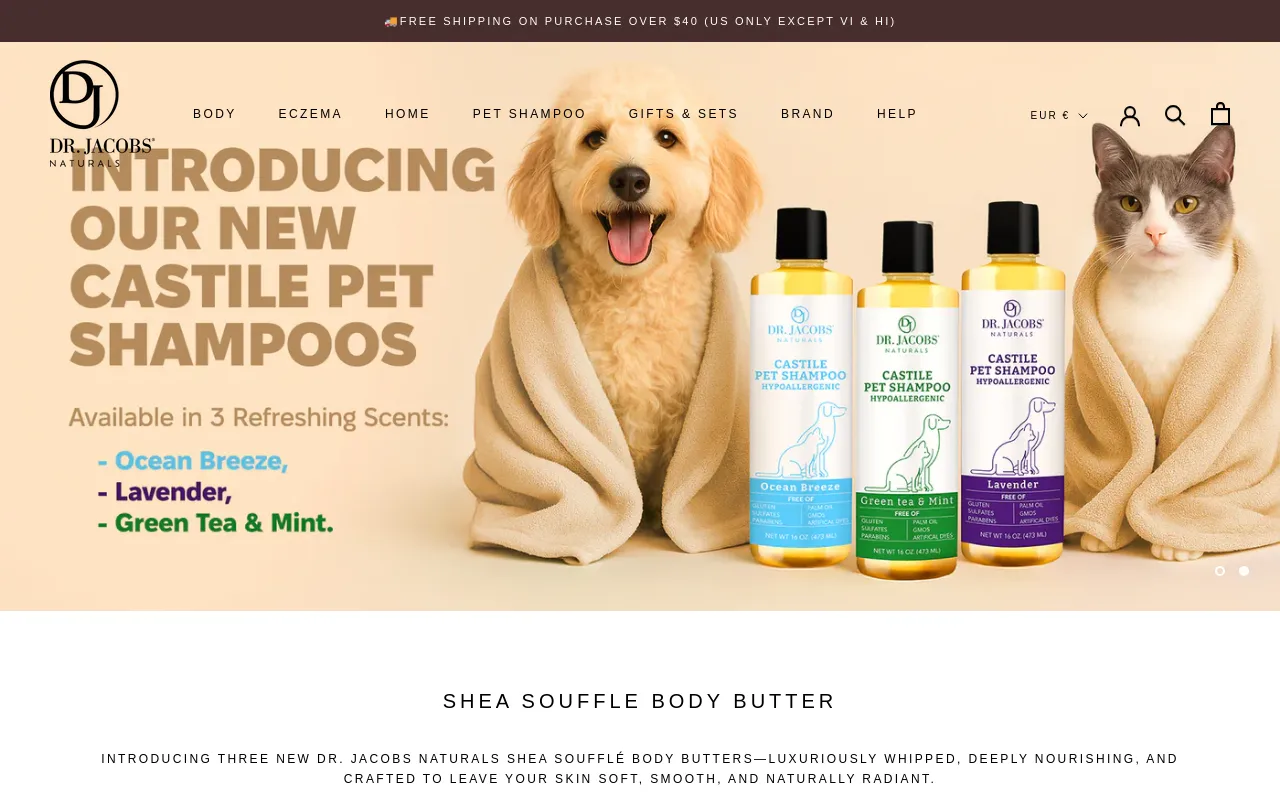Click the Shea Souffle Body Butter heading
The width and height of the screenshot is (1280, 800).
click(640, 701)
